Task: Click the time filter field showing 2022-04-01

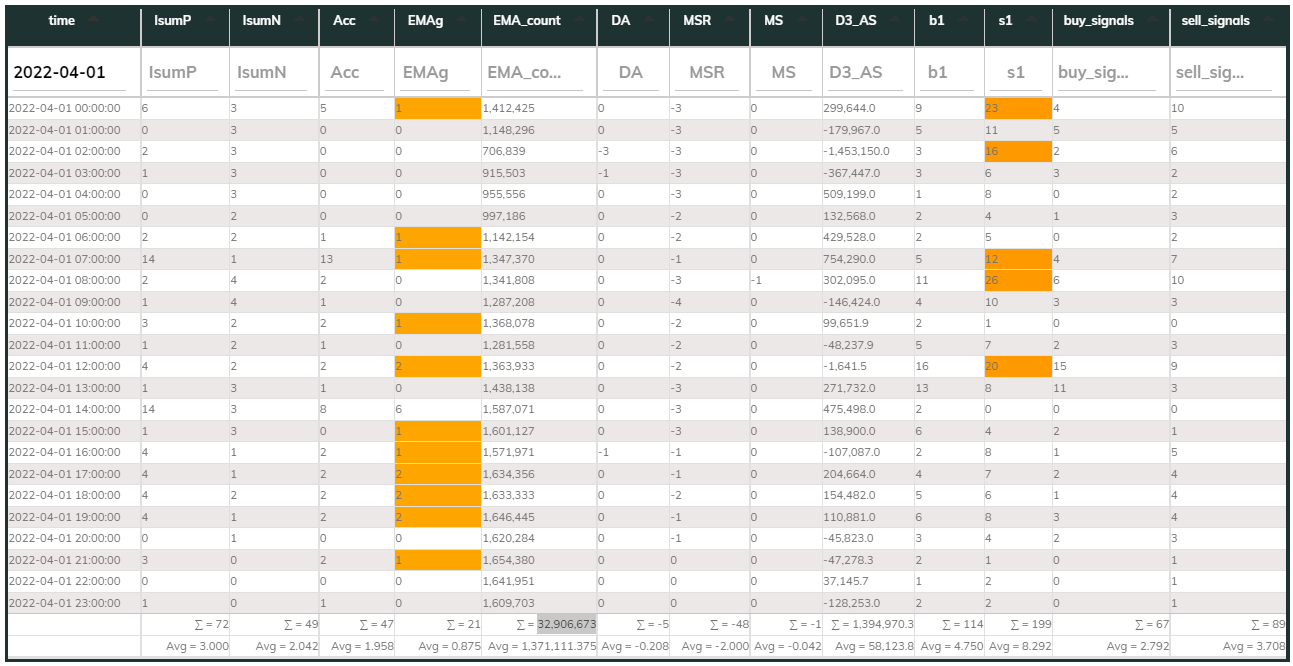Action: pos(73,72)
